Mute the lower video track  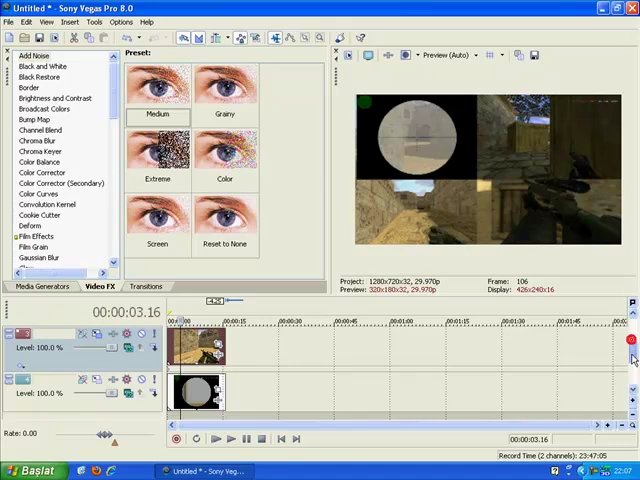[x=142, y=380]
